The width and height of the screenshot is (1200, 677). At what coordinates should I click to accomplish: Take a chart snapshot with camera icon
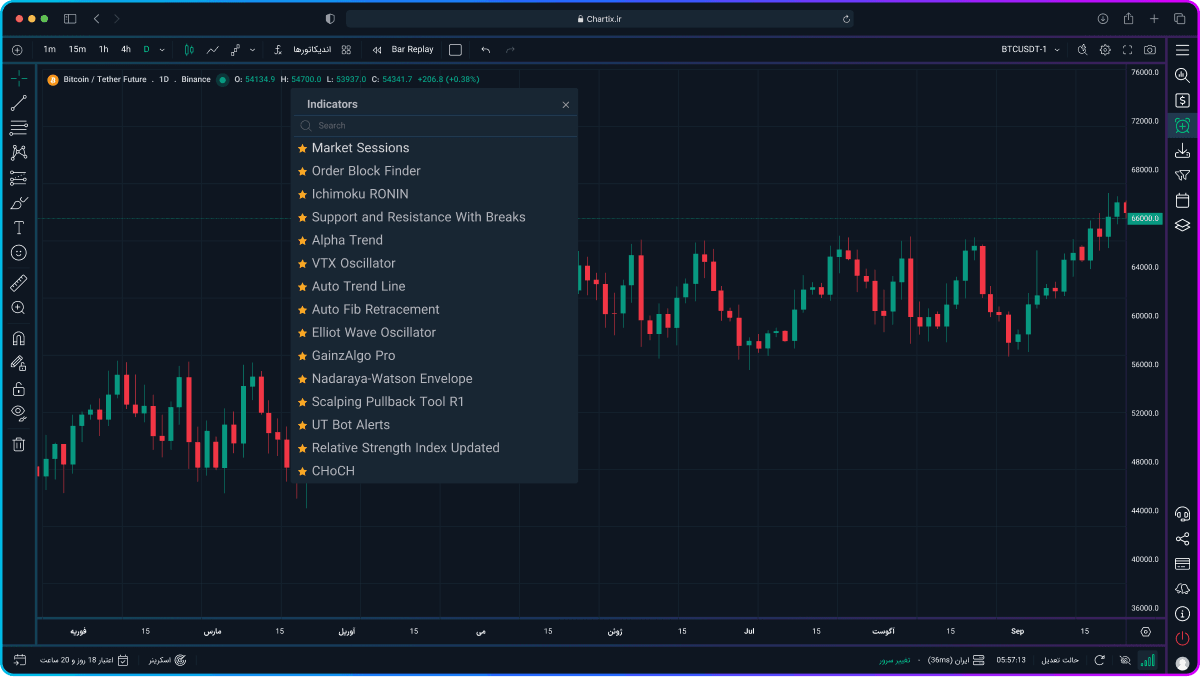tap(1151, 49)
